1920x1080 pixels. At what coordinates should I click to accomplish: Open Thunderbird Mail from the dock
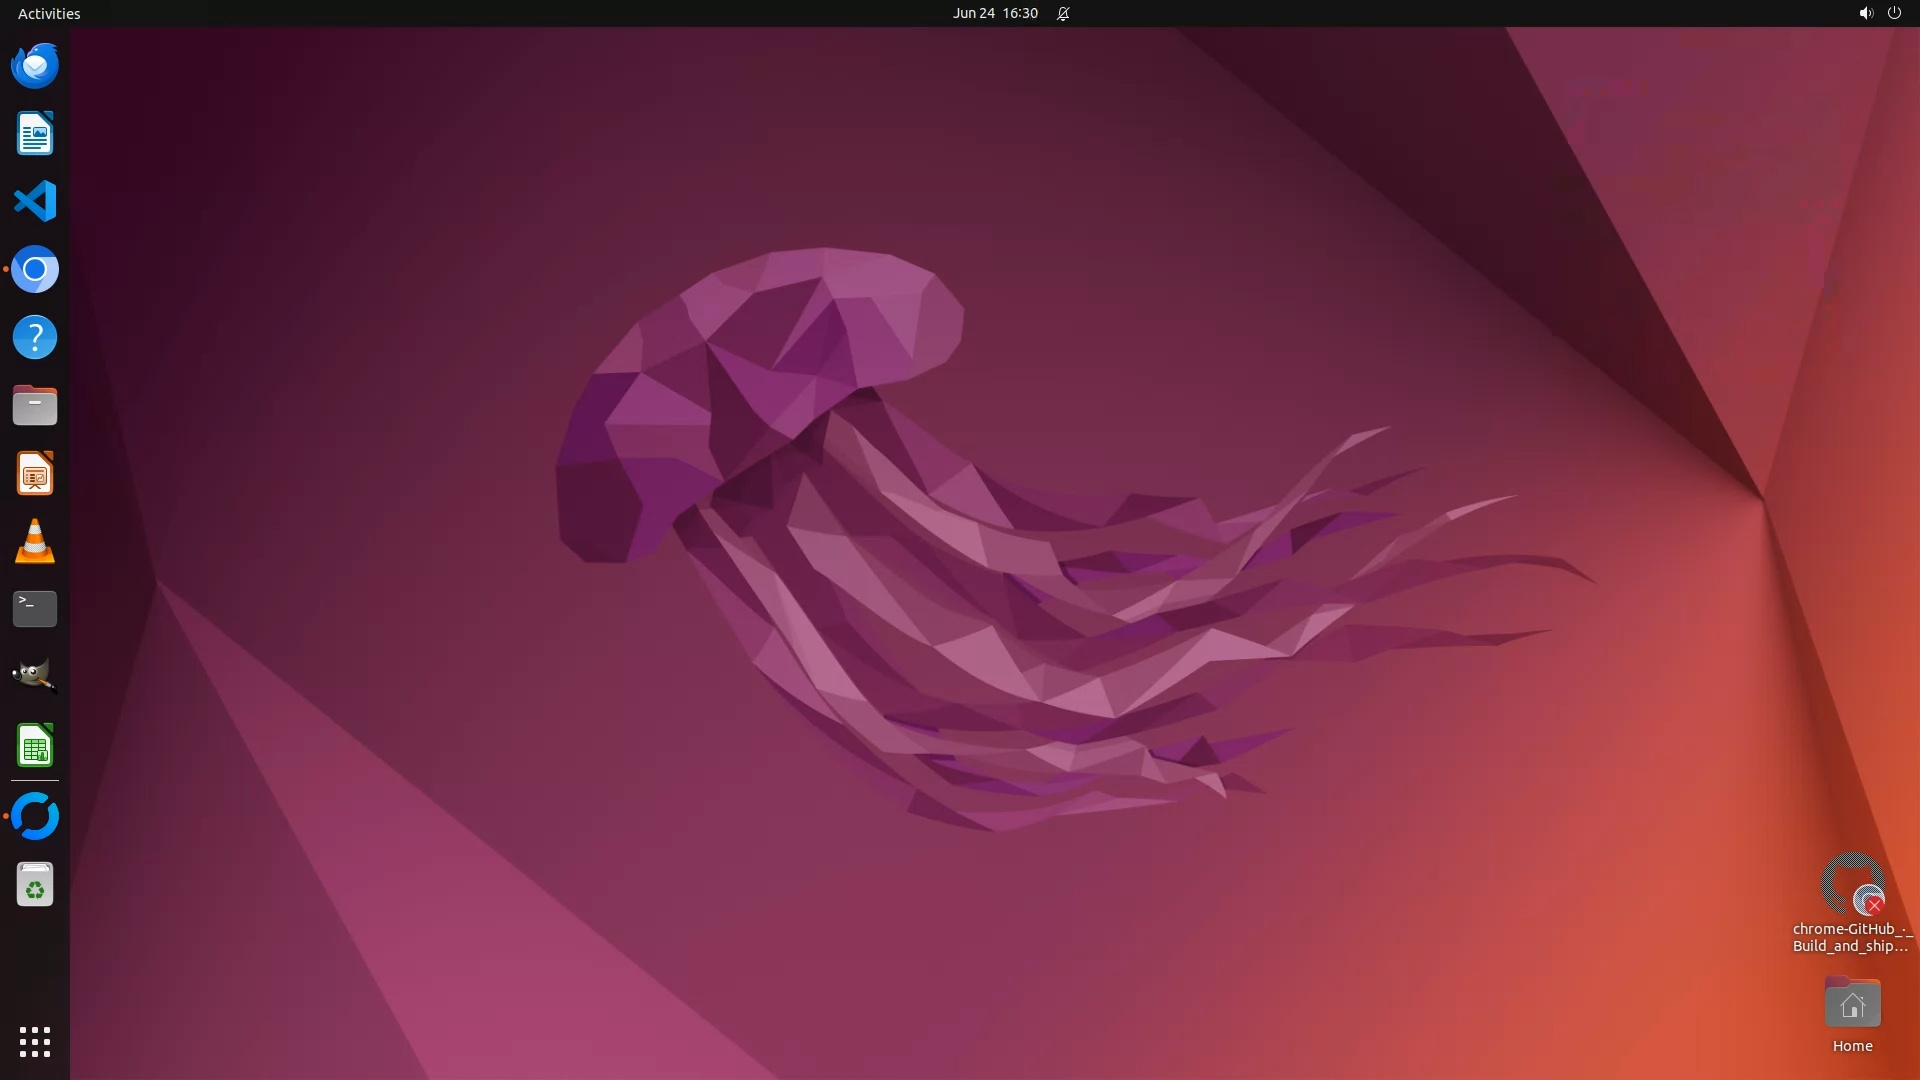35,66
